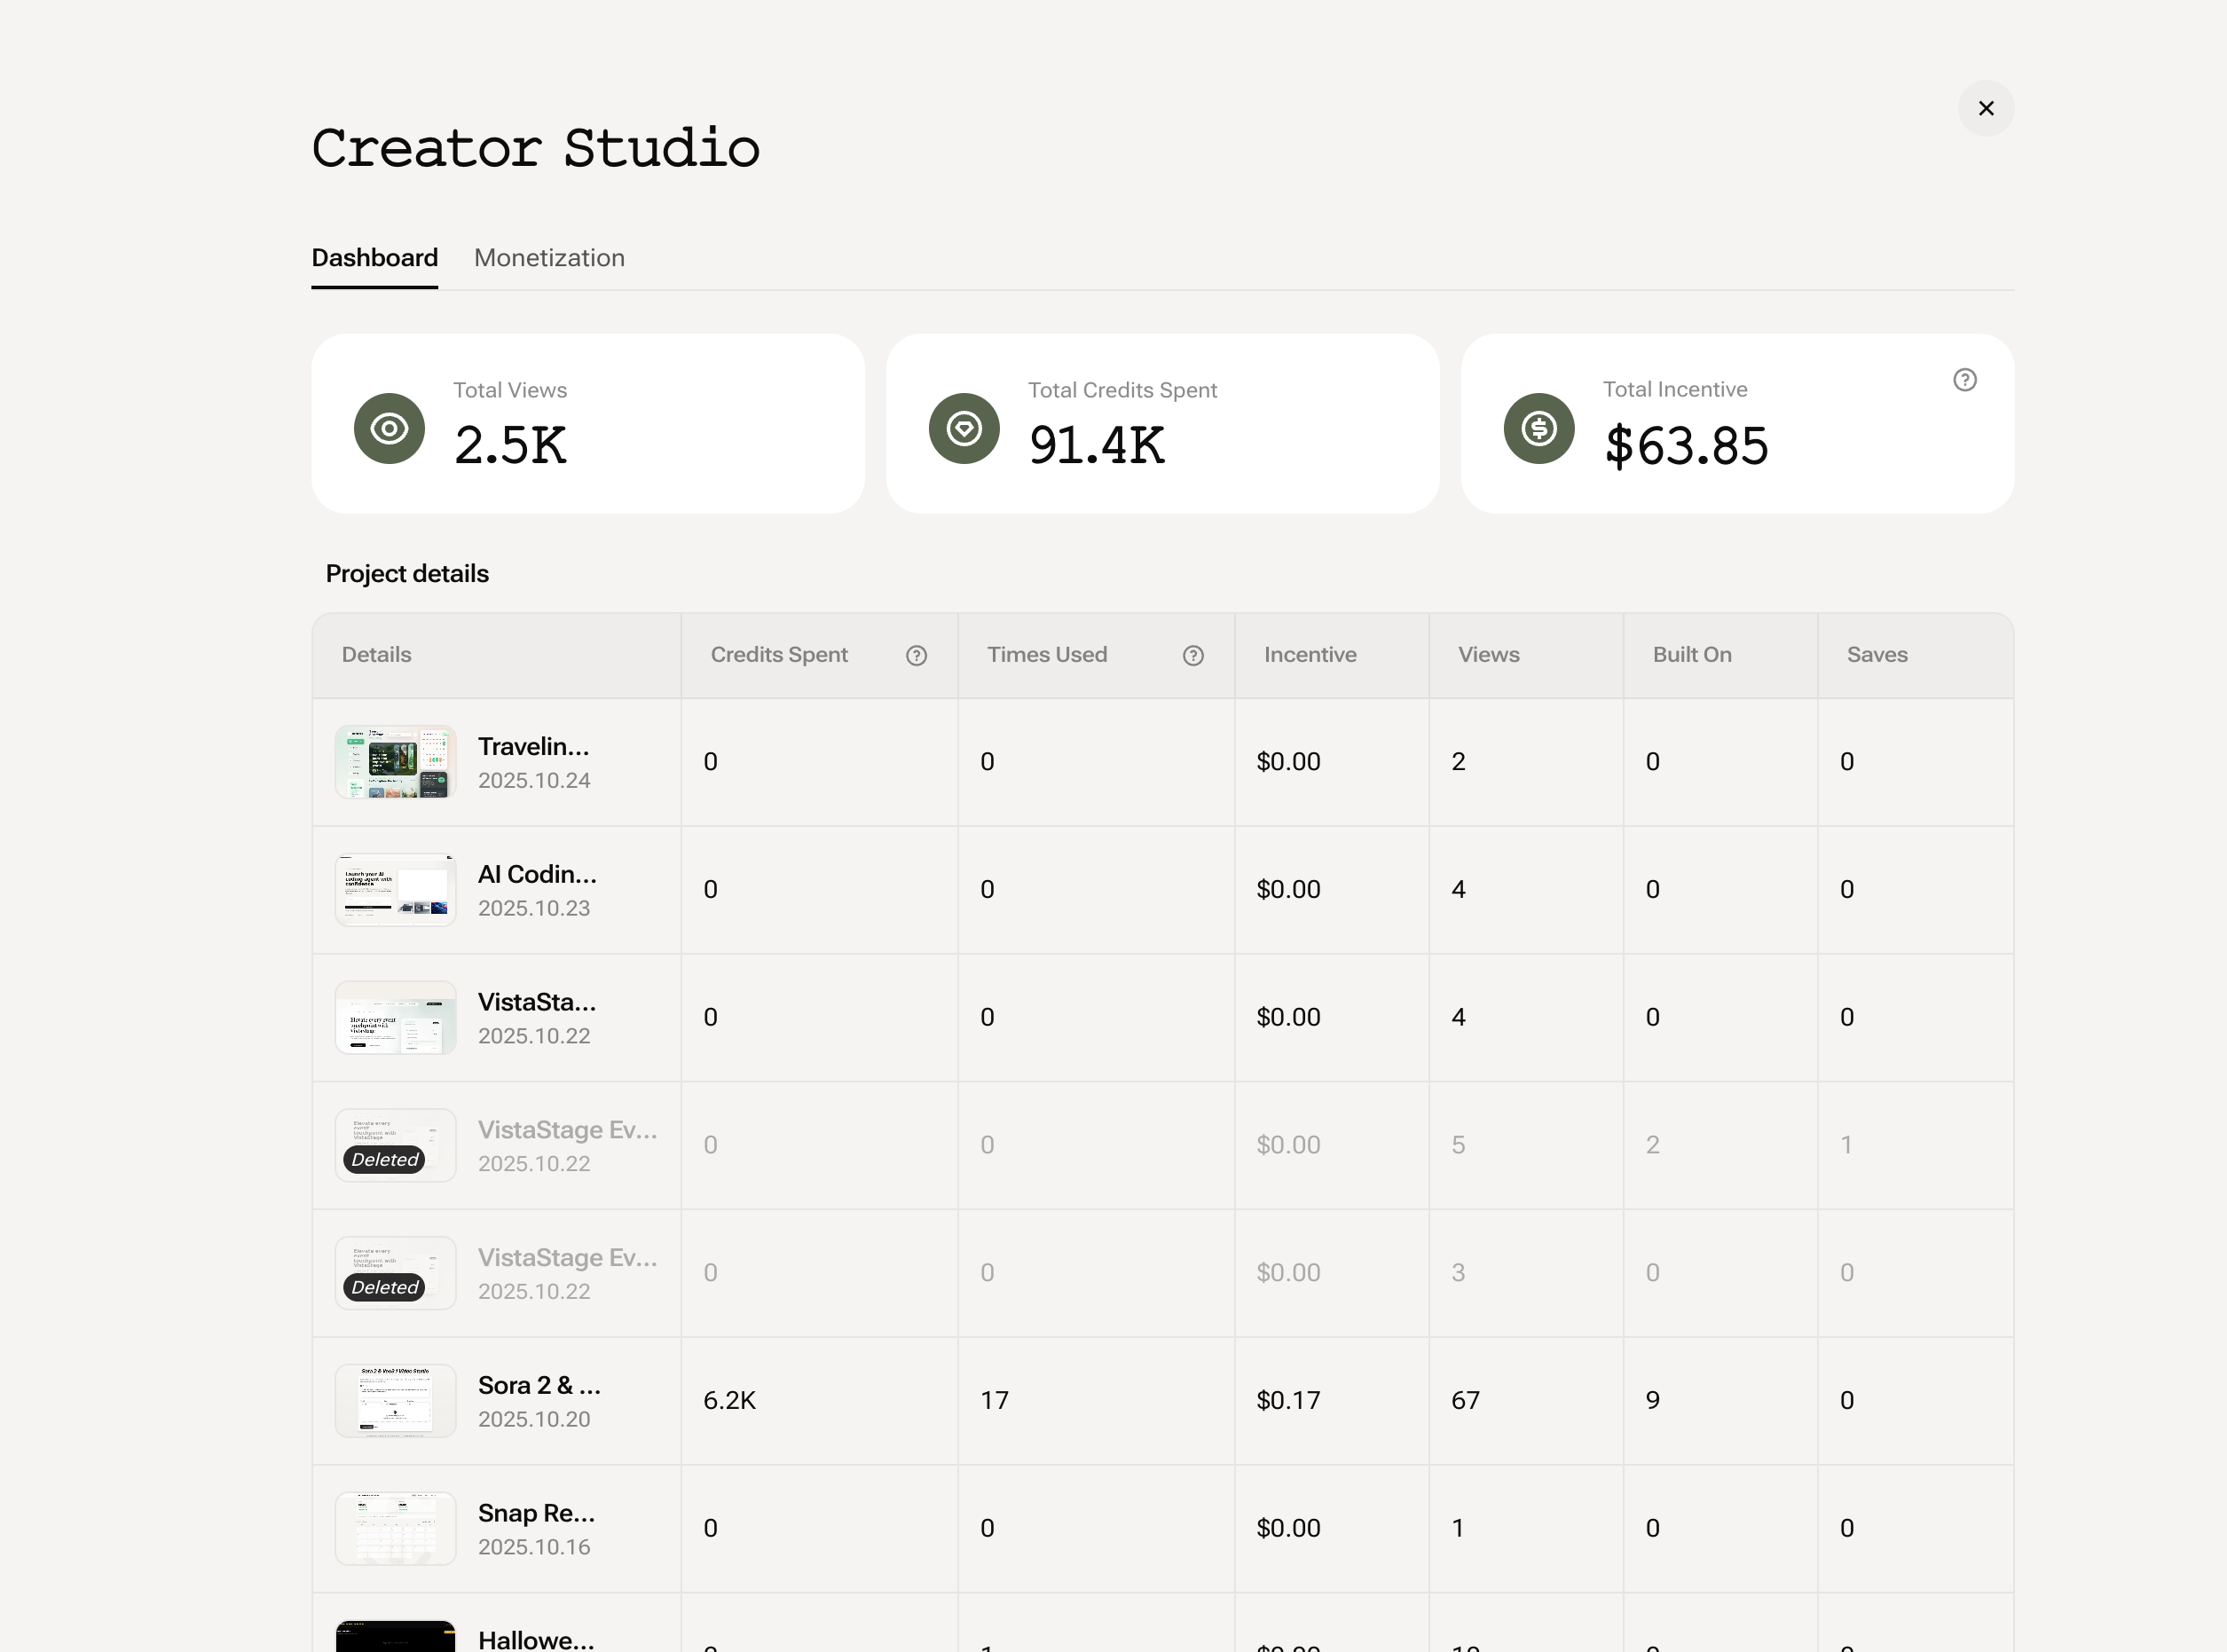
Task: Click the Built On column header
Action: point(1692,655)
